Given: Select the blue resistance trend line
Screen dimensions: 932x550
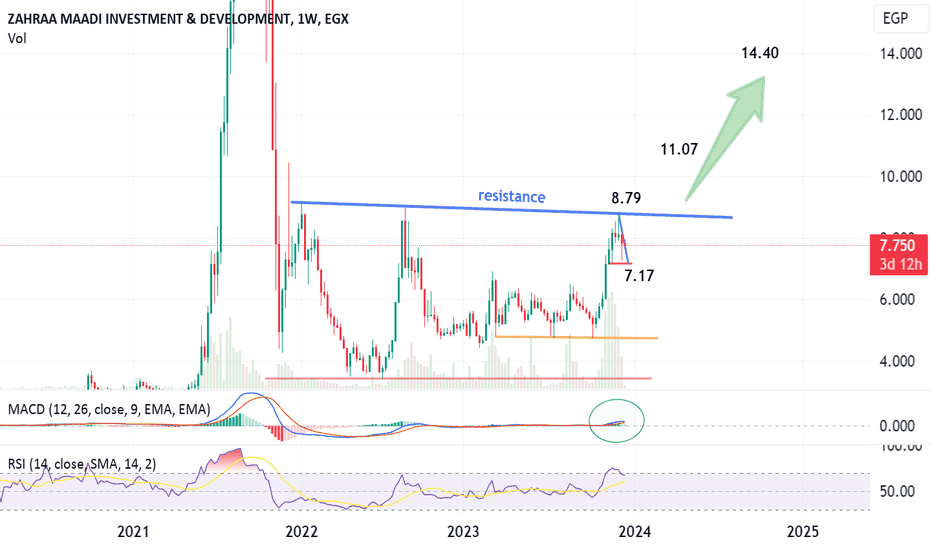Looking at the screenshot, I should (x=511, y=210).
